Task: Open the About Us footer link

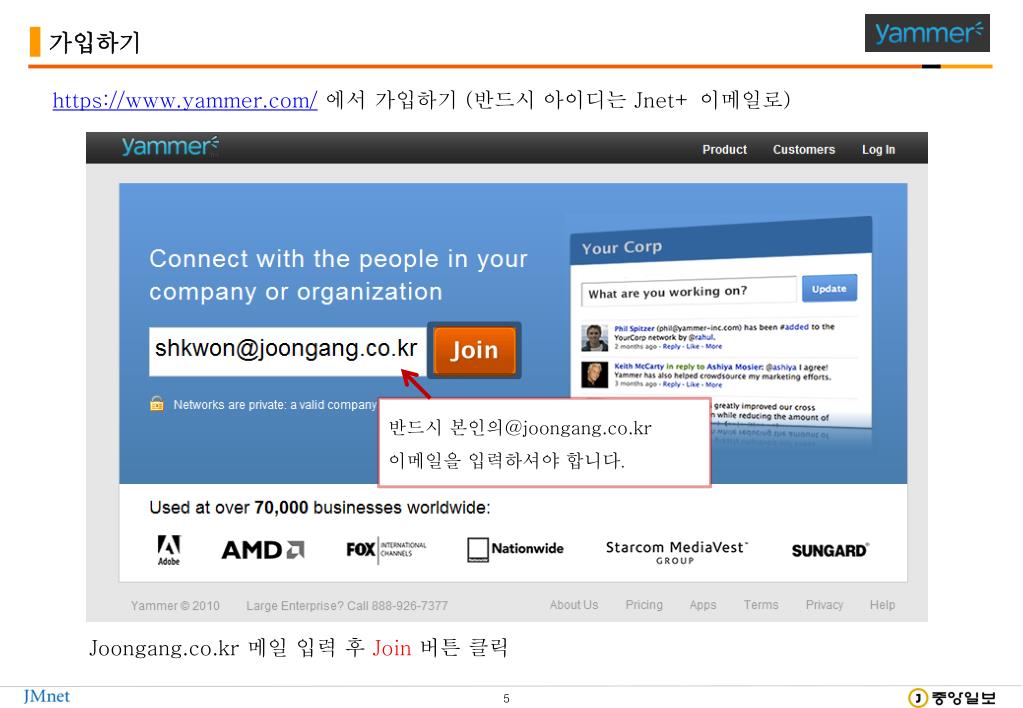Action: click(573, 605)
